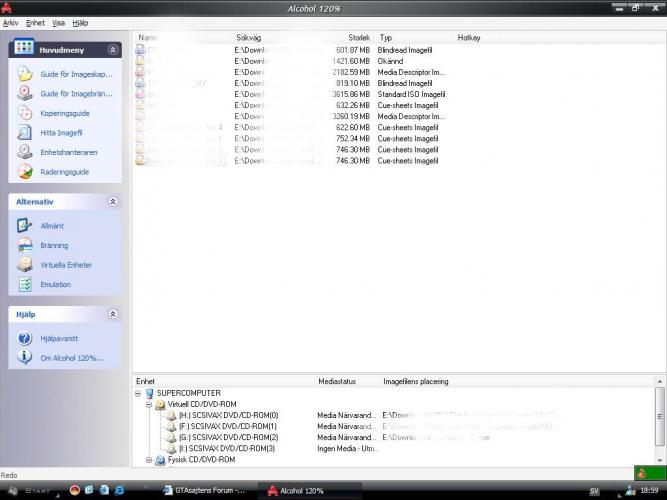Screen dimensions: 667x500
Task: Collapse the Huvudmeny panel
Action: (113, 50)
